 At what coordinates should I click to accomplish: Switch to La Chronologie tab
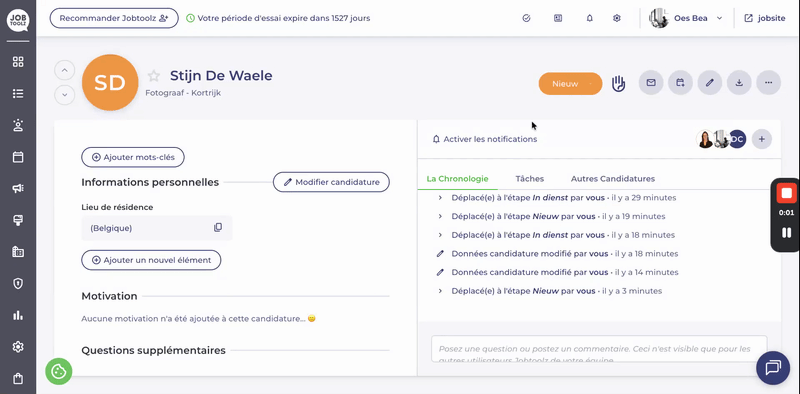457,179
